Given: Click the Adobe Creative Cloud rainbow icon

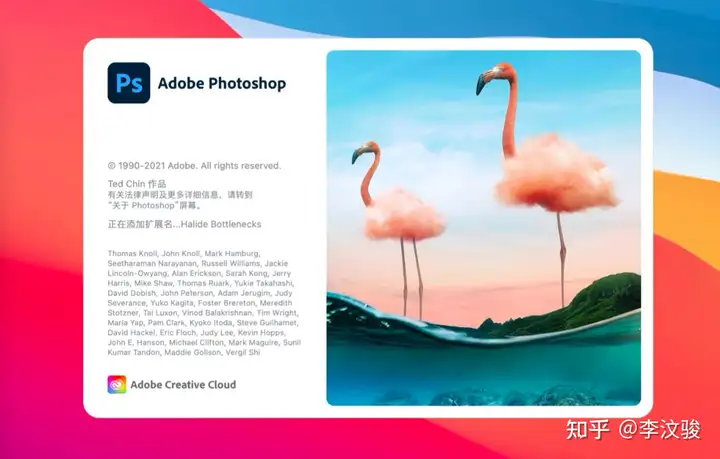Looking at the screenshot, I should tap(117, 385).
